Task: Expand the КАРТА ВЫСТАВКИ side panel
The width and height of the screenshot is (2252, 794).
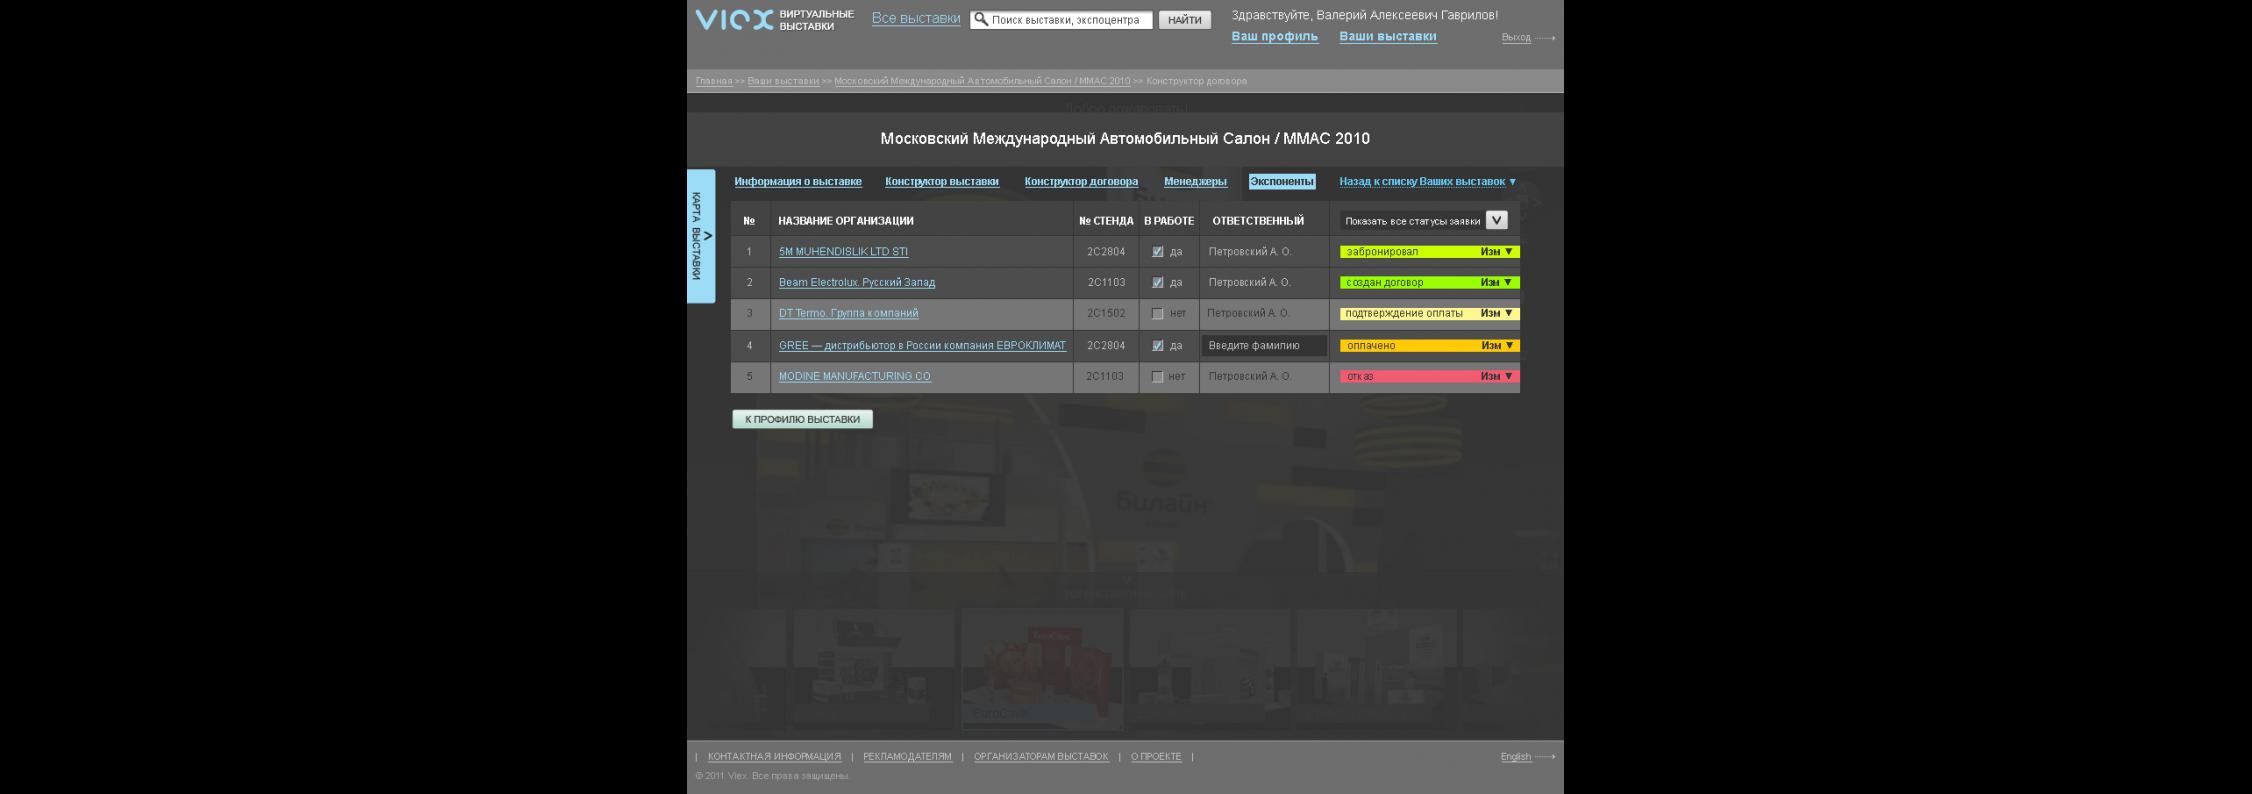Action: pos(701,236)
